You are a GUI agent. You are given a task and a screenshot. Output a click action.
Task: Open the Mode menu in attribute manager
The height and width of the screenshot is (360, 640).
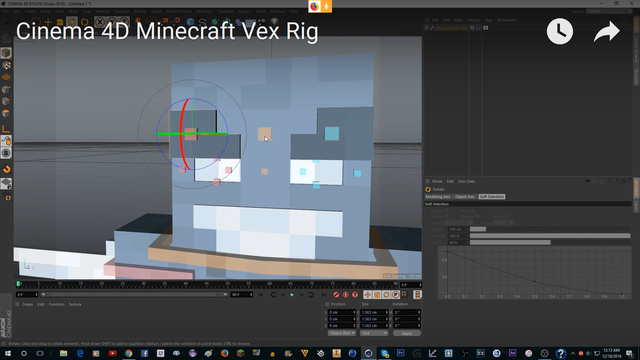pos(437,181)
